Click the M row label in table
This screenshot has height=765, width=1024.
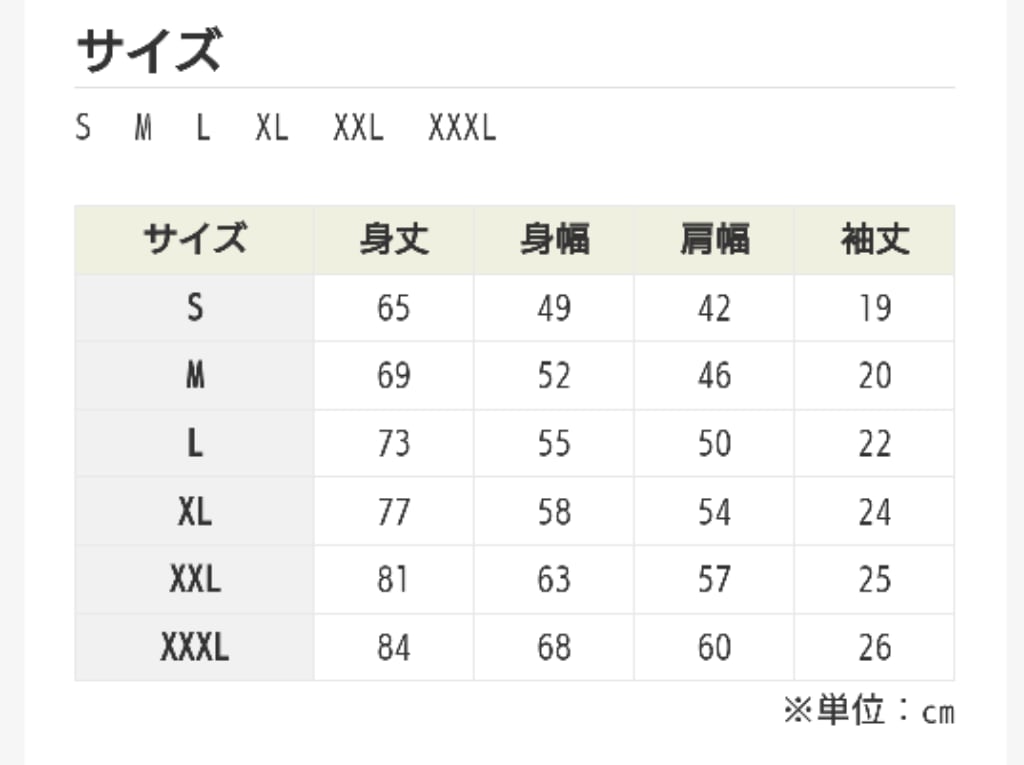(195, 376)
